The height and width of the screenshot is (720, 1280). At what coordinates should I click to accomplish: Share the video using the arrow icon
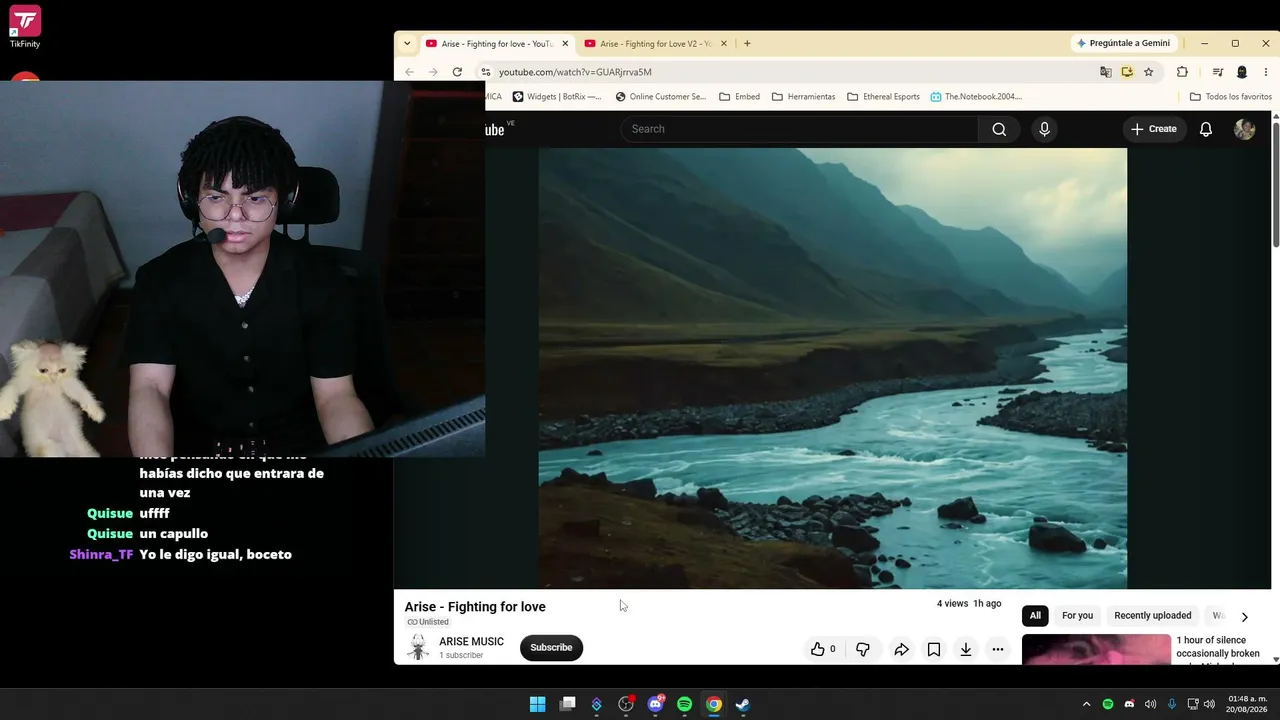[x=901, y=649]
